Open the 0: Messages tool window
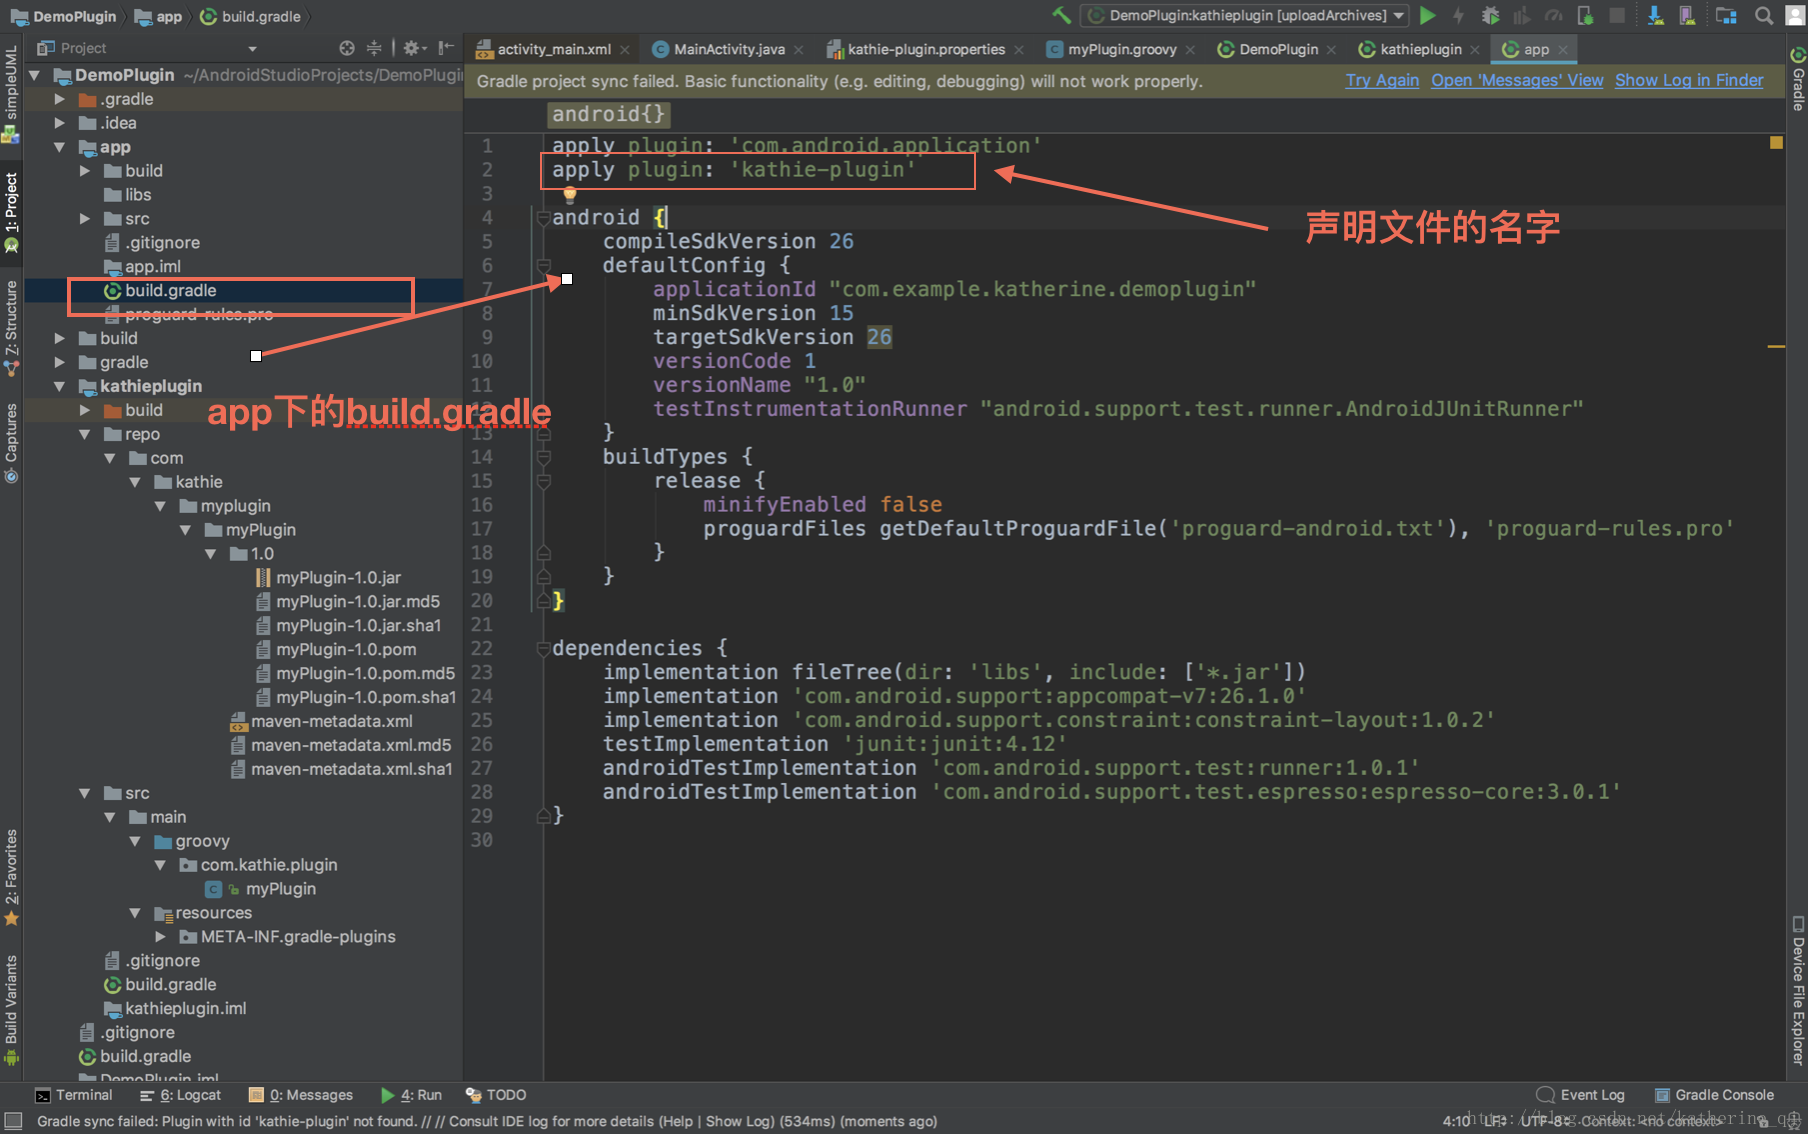The width and height of the screenshot is (1808, 1138). pyautogui.click(x=301, y=1095)
